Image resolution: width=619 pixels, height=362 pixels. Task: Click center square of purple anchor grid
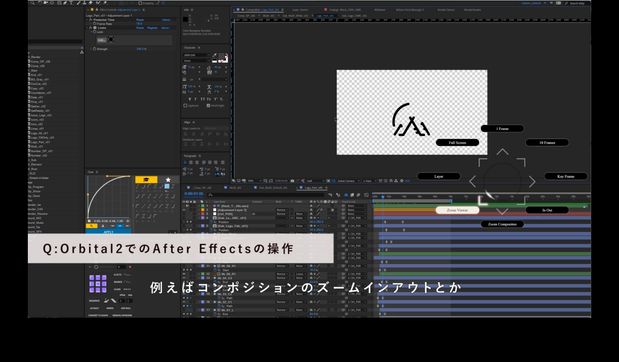pos(98,284)
